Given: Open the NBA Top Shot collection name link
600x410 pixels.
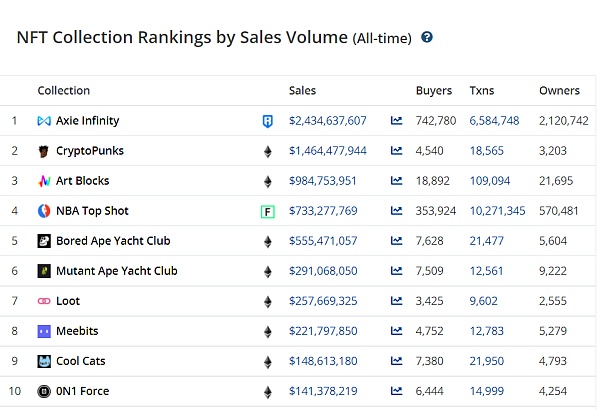Looking at the screenshot, I should [92, 211].
